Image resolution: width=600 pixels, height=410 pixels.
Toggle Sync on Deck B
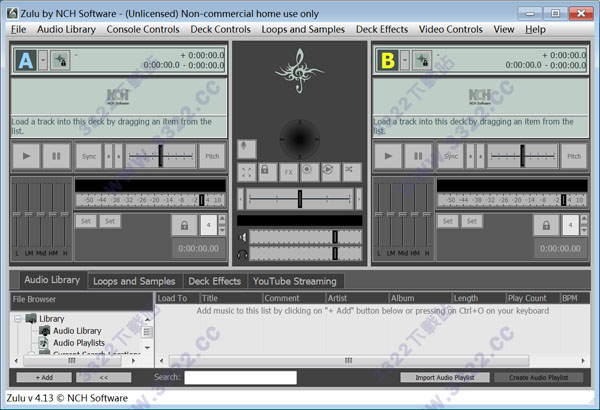[x=451, y=156]
